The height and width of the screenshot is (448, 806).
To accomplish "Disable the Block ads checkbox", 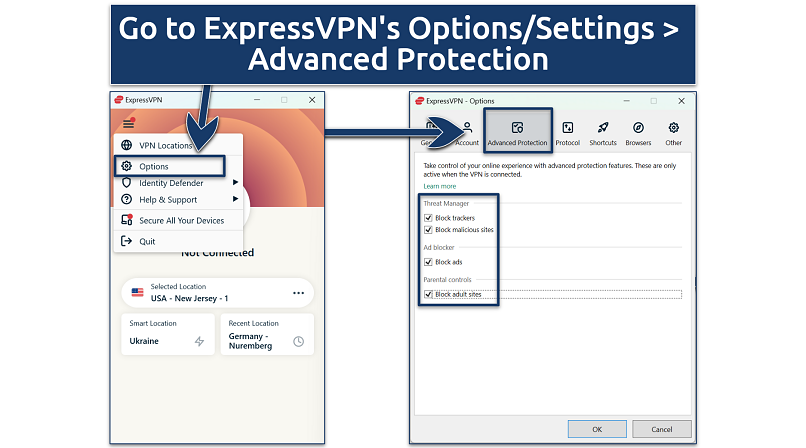I will coord(429,262).
